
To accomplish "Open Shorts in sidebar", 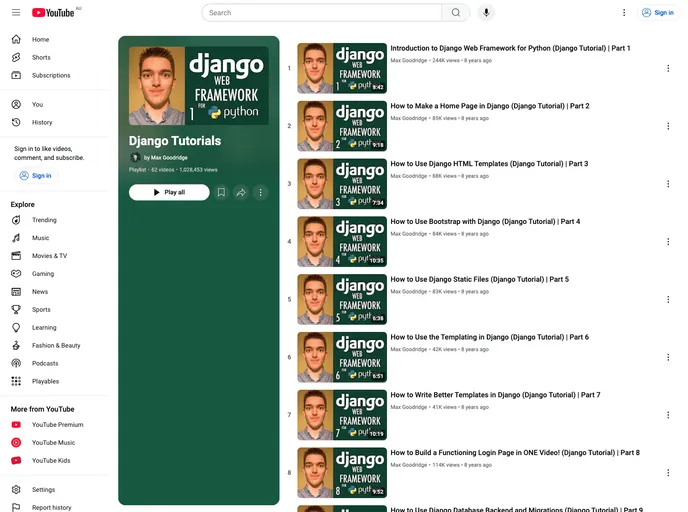I will pos(41,57).
